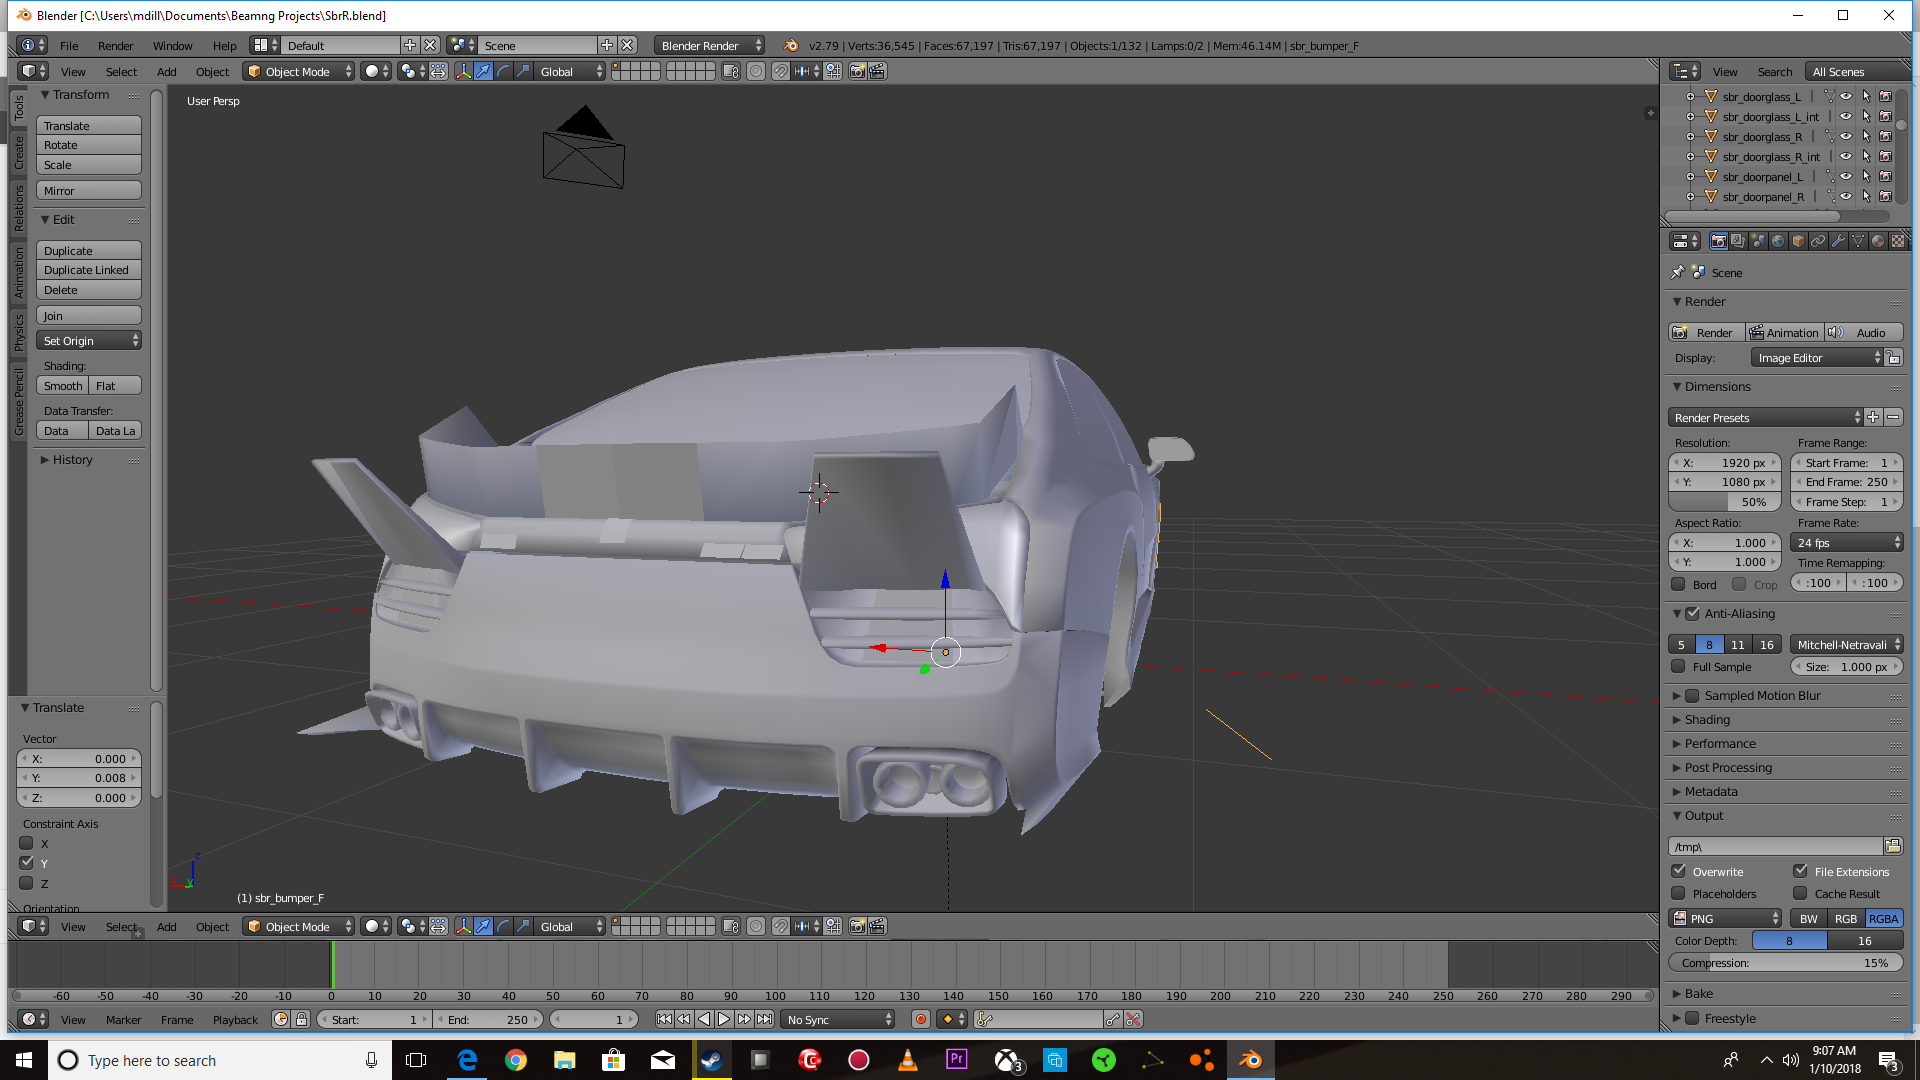Viewport: 1920px width, 1080px height.
Task: Toggle selectability of sbr_doorglass_R arrow icon
Action: click(x=1866, y=137)
